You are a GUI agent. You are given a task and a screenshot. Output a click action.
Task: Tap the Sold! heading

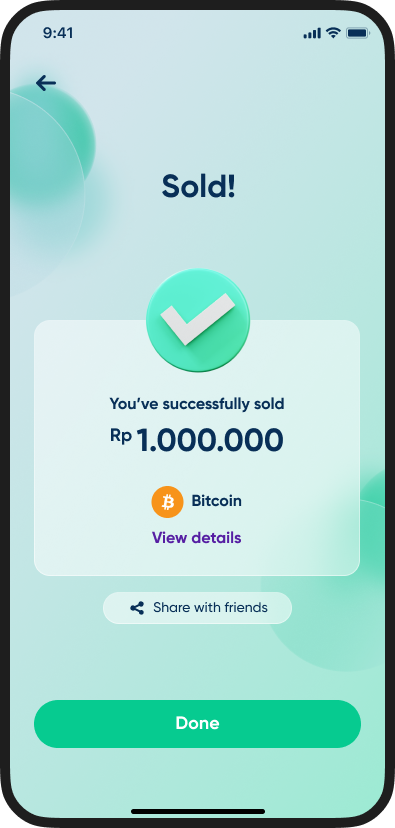198,186
